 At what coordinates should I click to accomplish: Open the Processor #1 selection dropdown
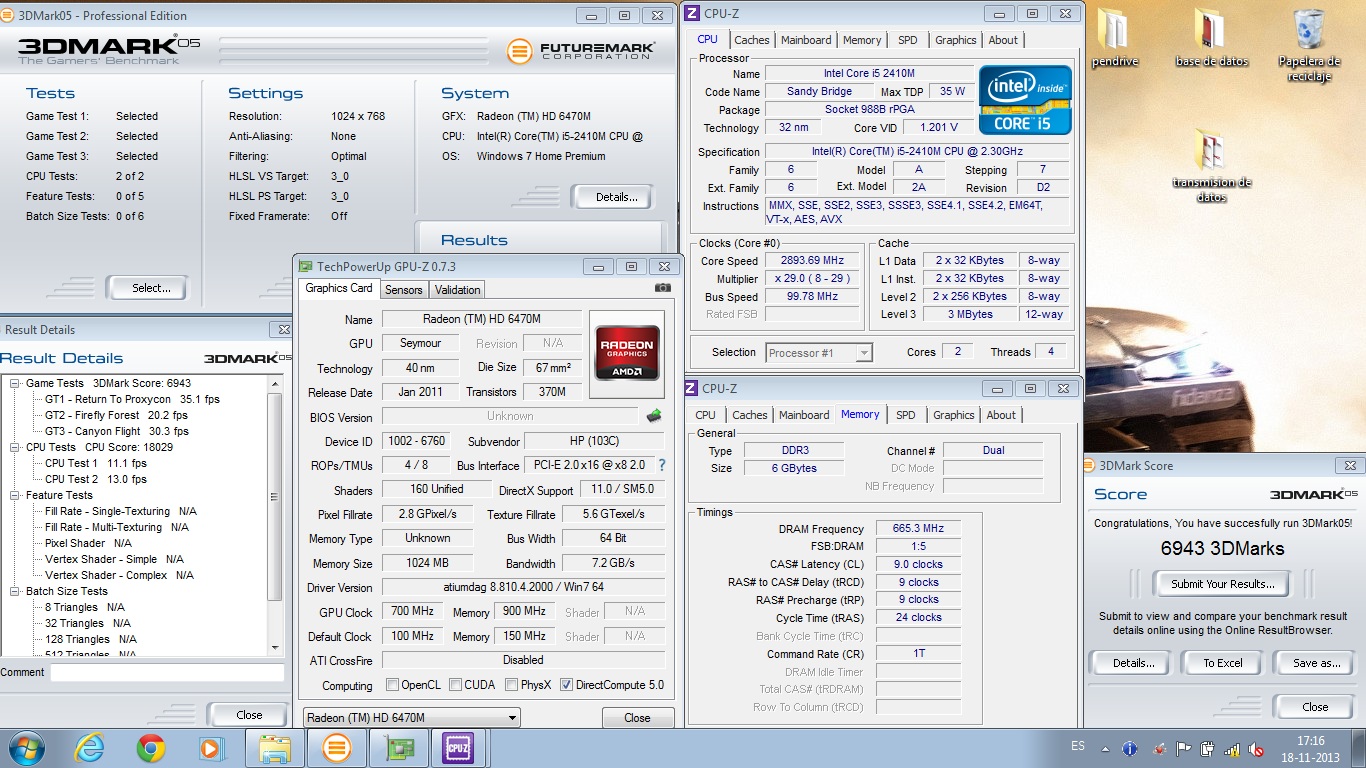819,352
